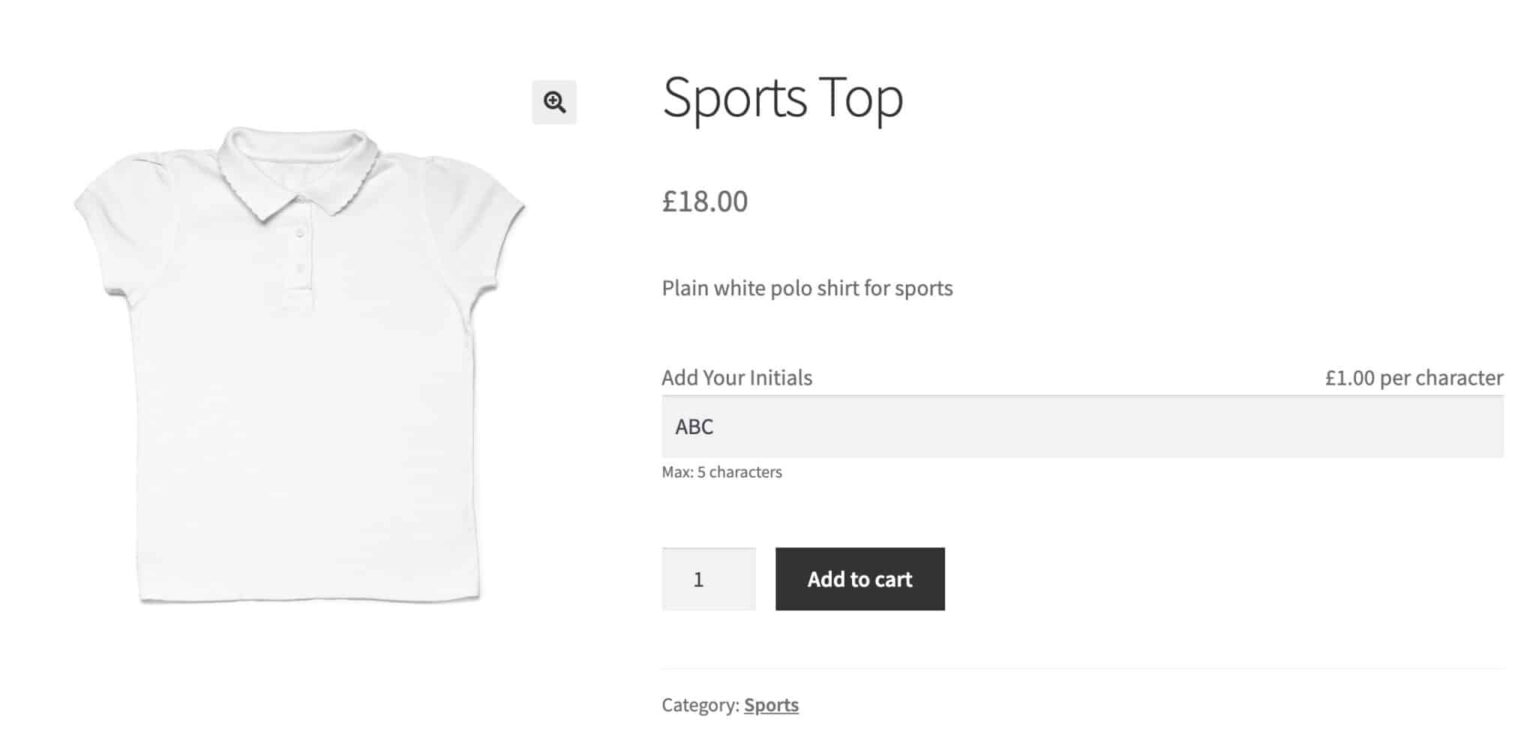Viewport: 1536px width, 752px height.
Task: Open the enlarged view of the polo shirt
Action: point(554,102)
